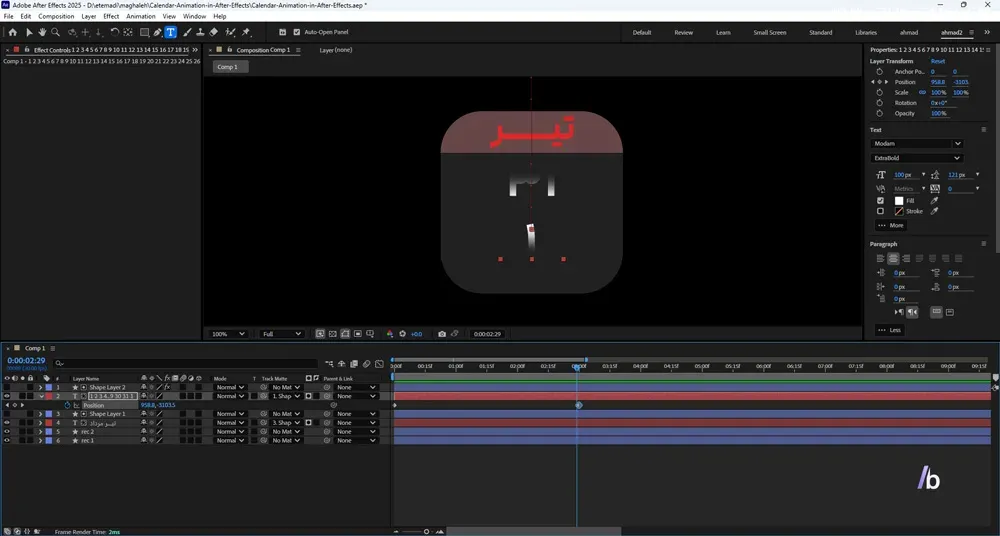Viewport: 1000px width, 536px height.
Task: Enable the Stroke checkbox in Text properties
Action: (x=881, y=211)
